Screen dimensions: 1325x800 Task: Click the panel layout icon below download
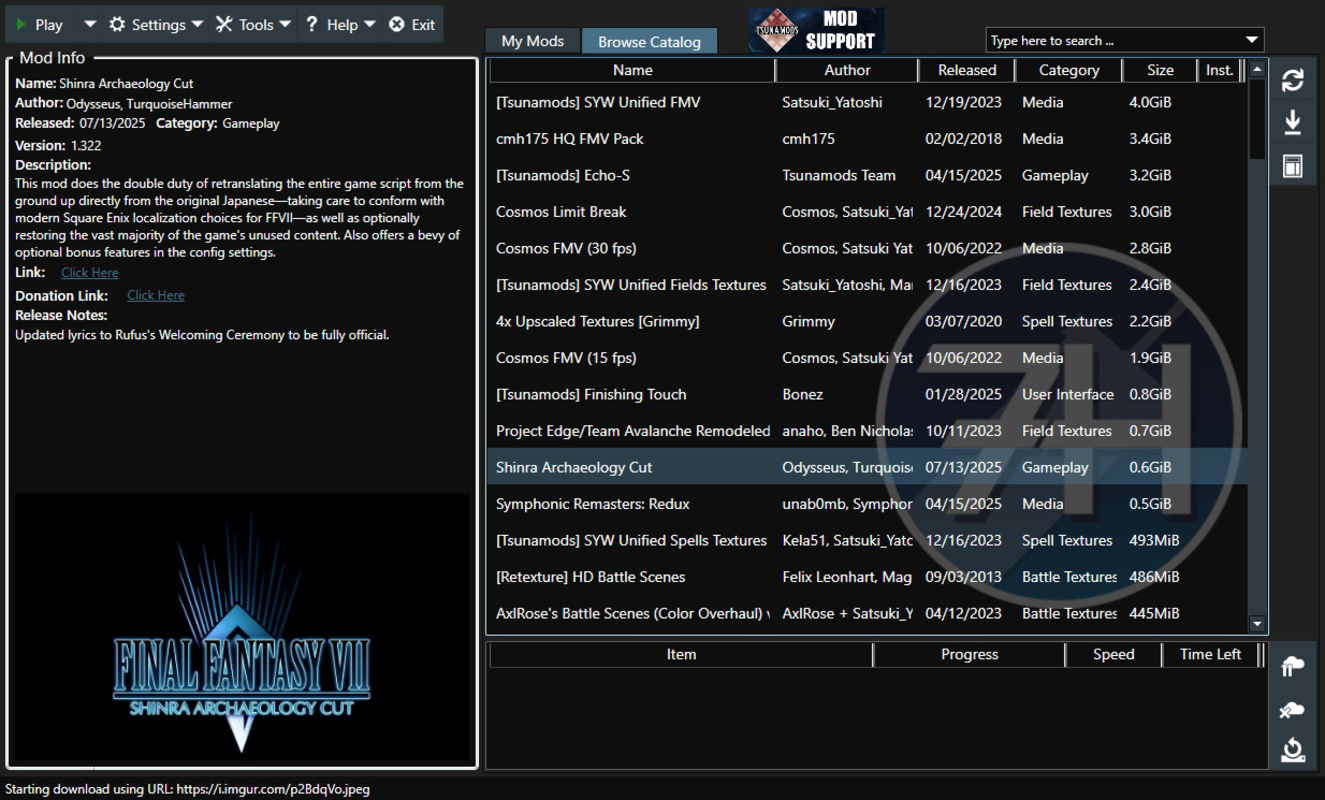(1292, 166)
